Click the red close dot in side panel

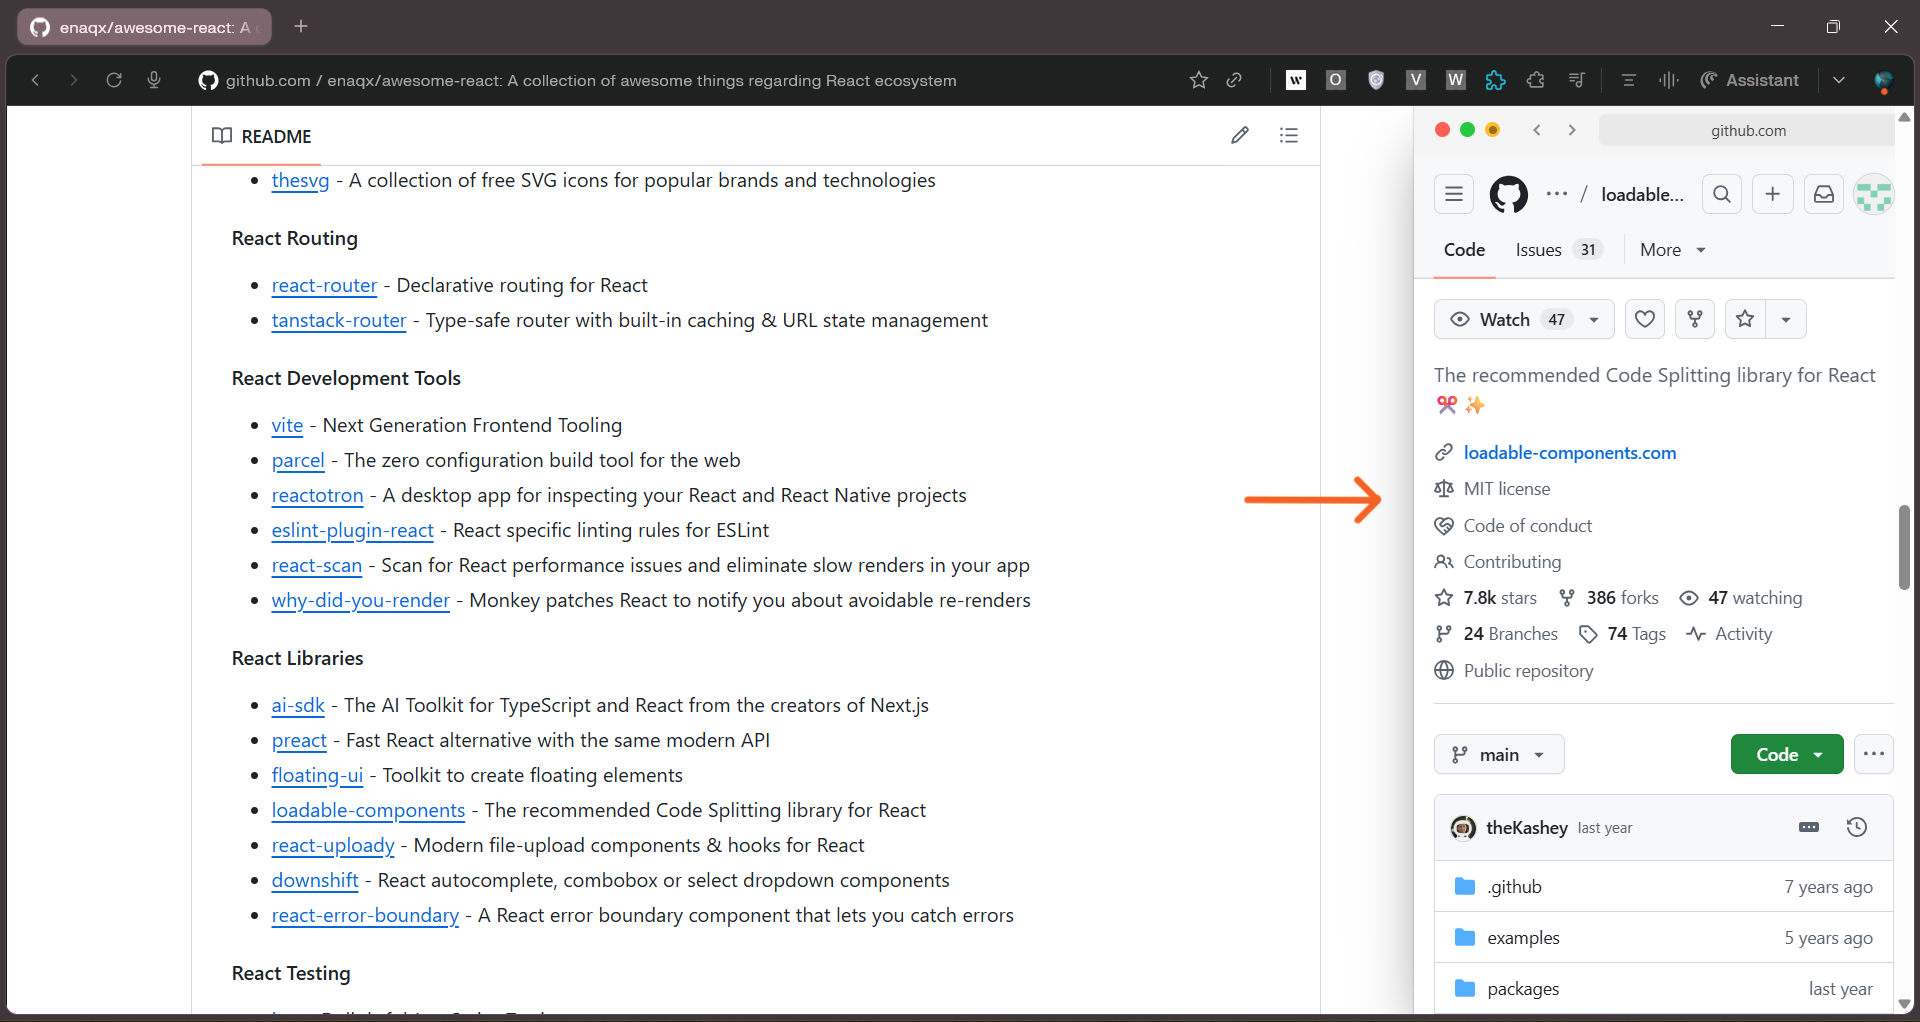click(x=1442, y=130)
